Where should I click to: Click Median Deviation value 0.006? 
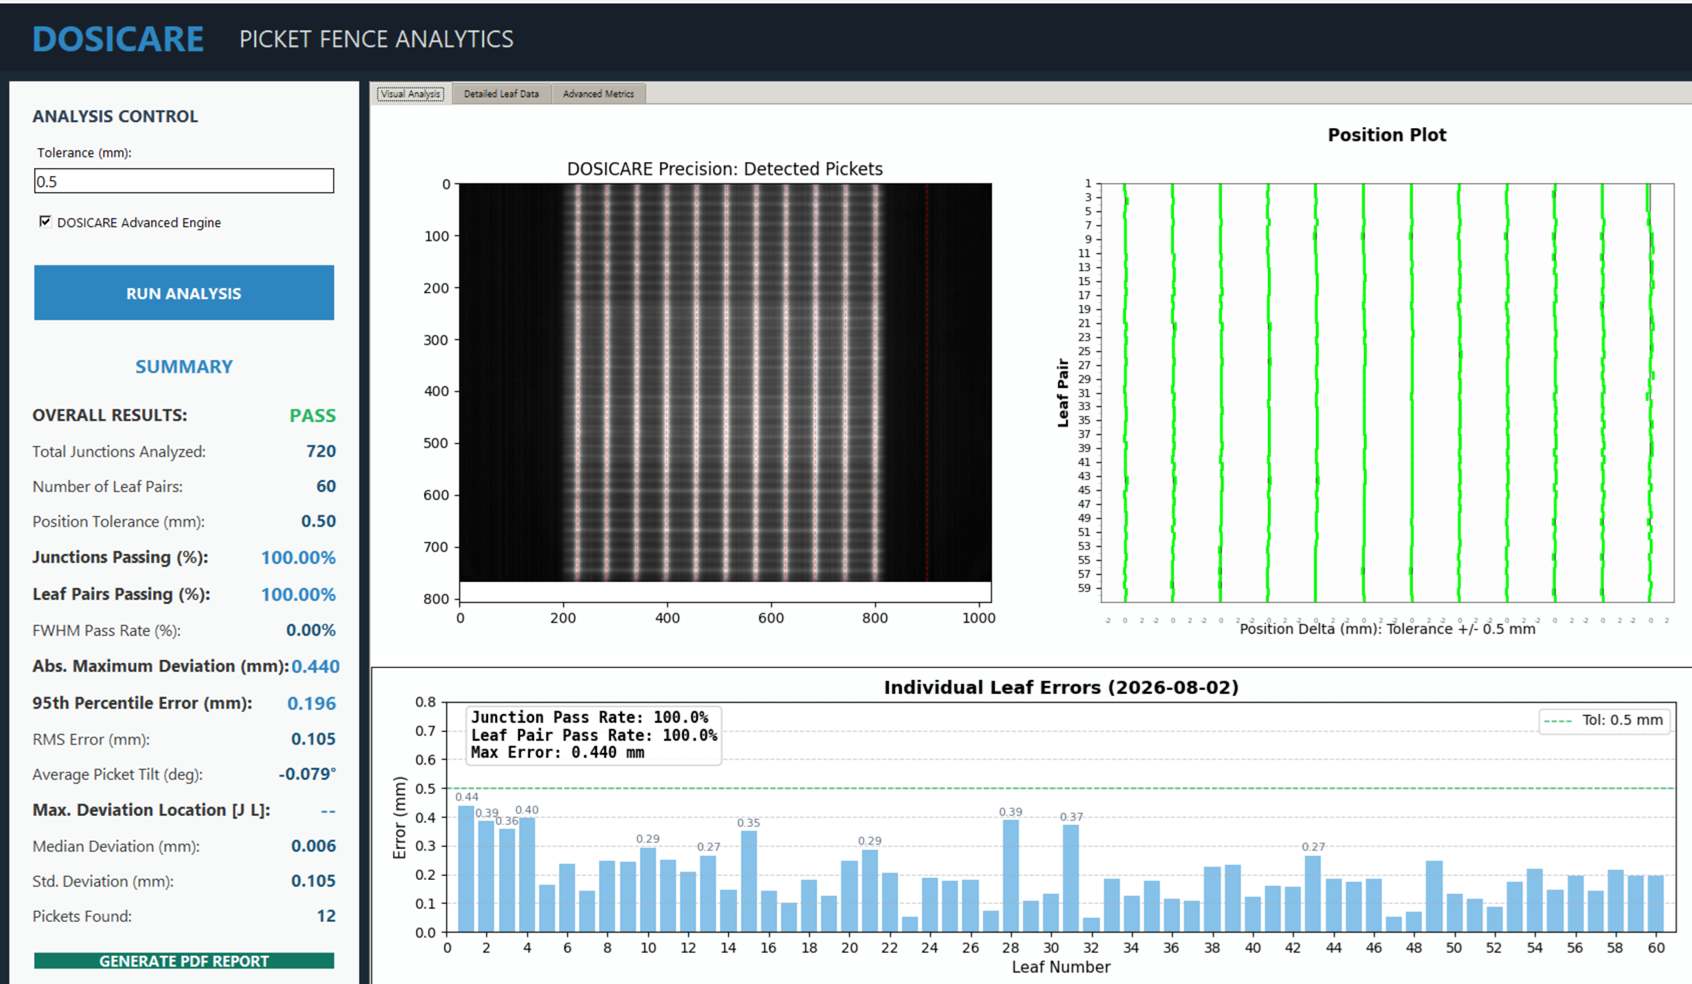(313, 846)
